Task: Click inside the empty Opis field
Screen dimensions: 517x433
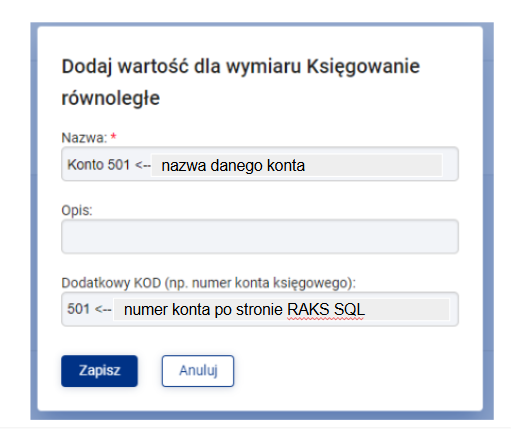Action: [x=260, y=236]
